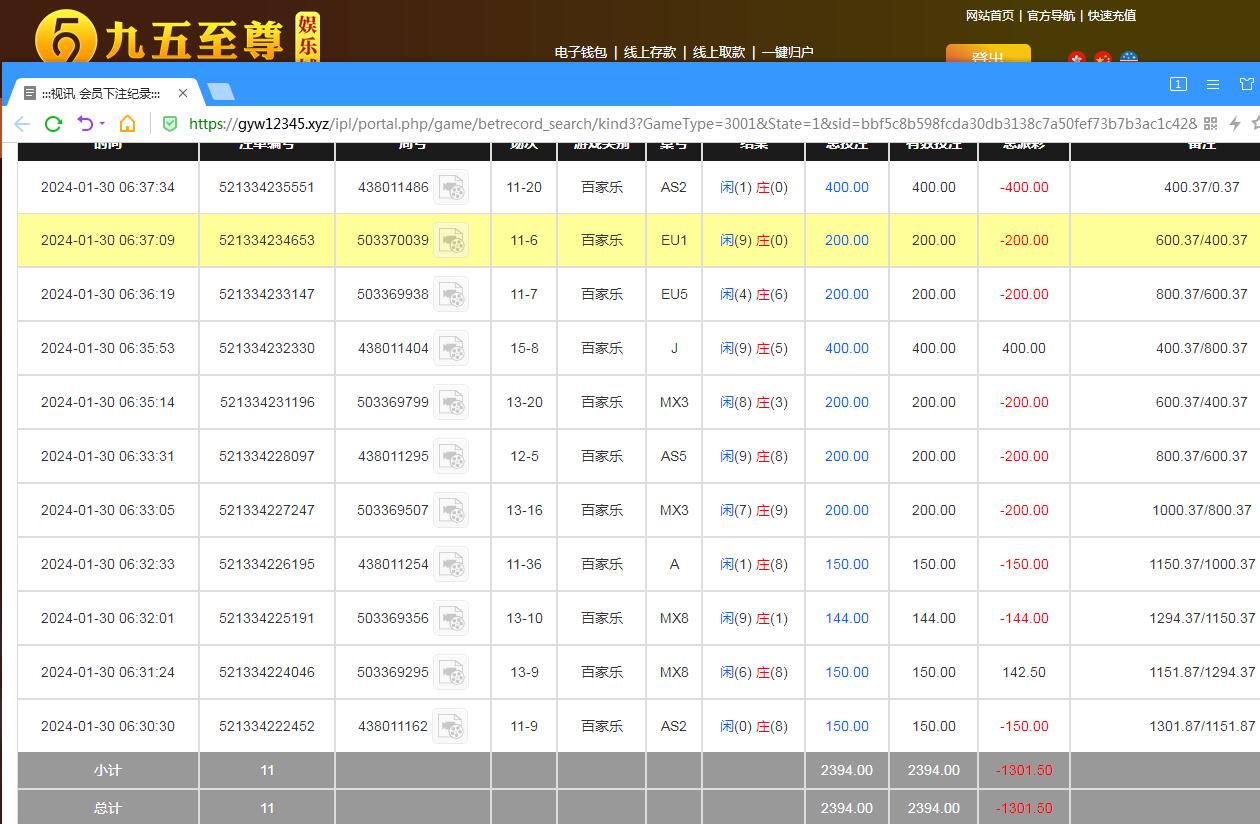The width and height of the screenshot is (1260, 824).
Task: Open the skin shirt icon in title bar
Action: (x=1247, y=84)
